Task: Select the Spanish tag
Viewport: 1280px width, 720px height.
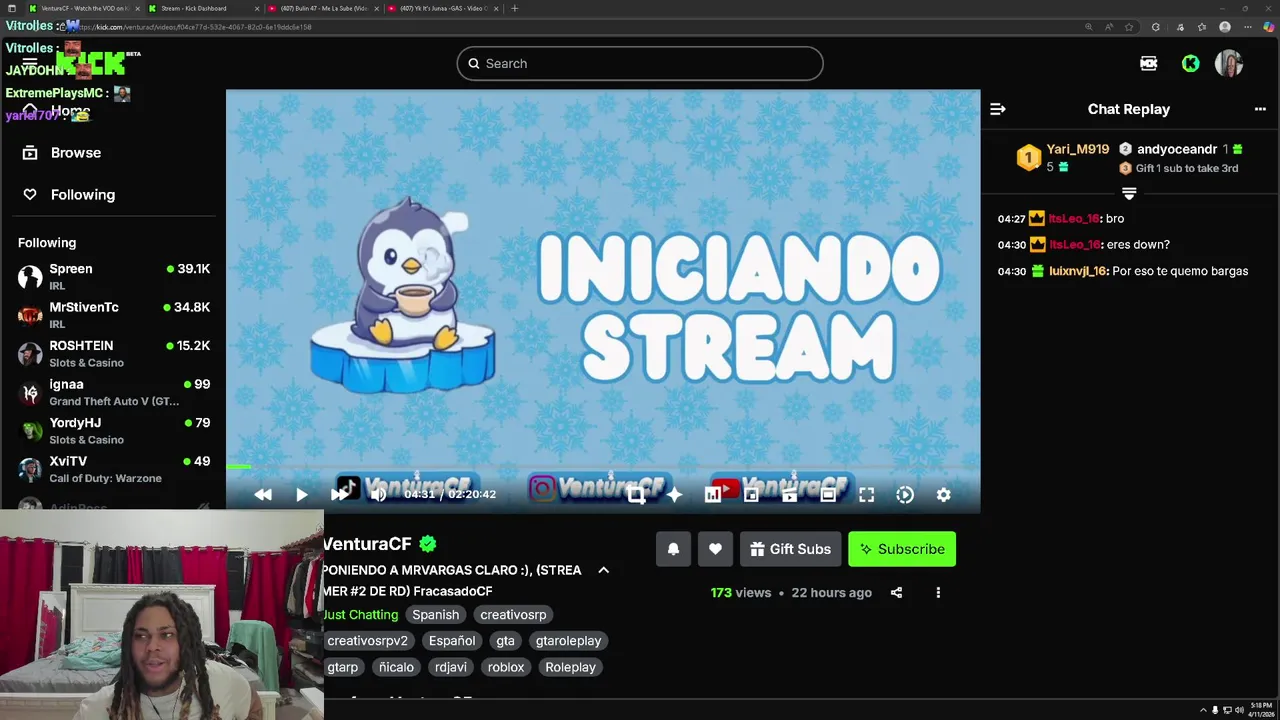Action: (436, 615)
